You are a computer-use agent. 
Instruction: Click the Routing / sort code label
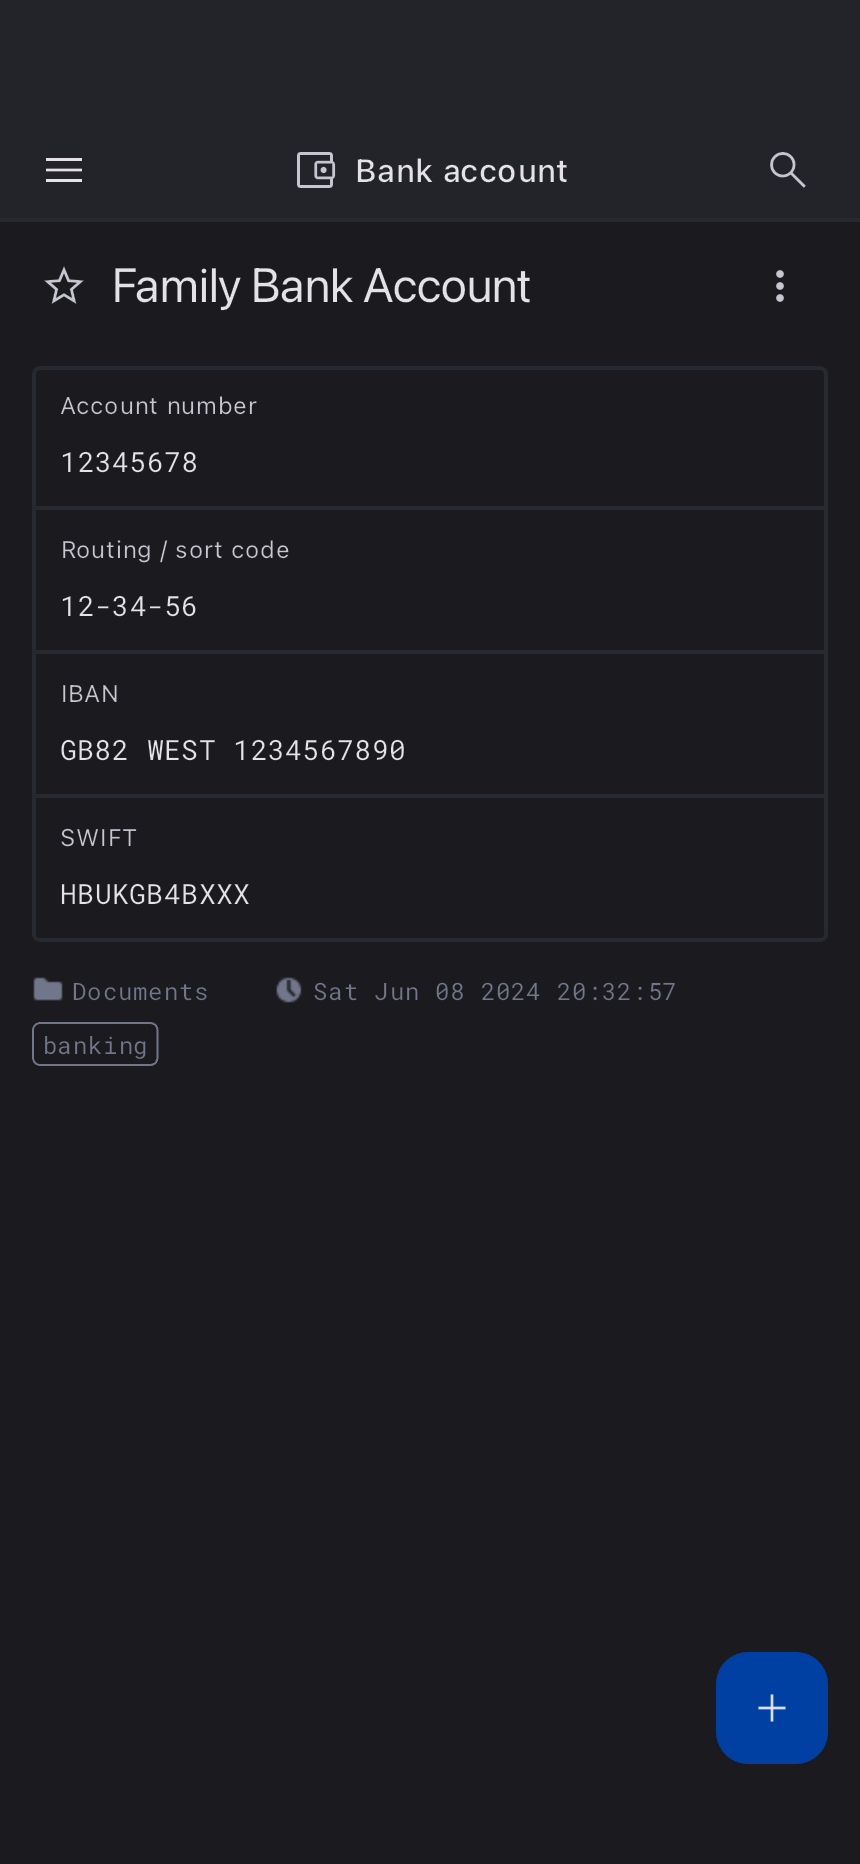point(175,550)
